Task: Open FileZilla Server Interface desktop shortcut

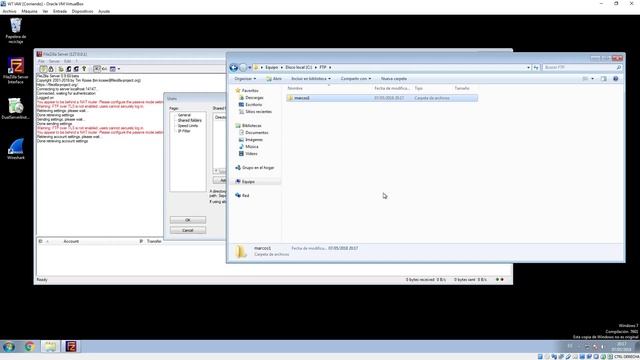Action: tap(16, 71)
